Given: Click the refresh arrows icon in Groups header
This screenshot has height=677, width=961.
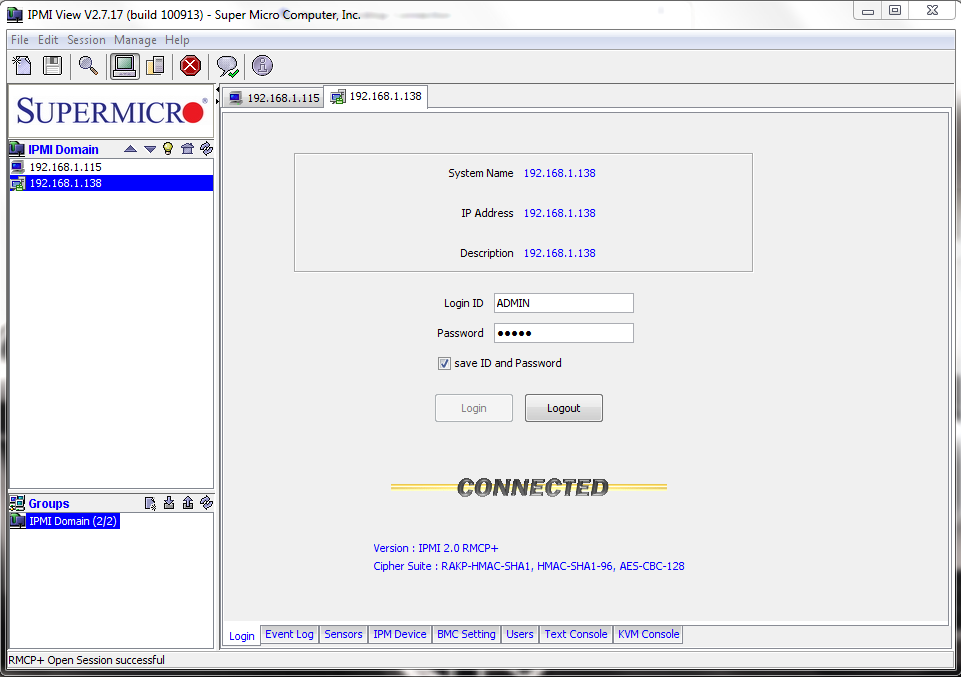Looking at the screenshot, I should (207, 503).
